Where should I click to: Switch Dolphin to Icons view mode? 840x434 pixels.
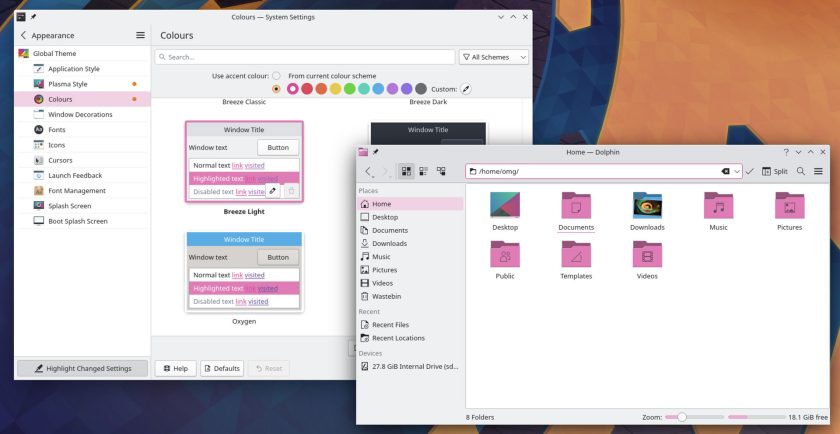click(x=407, y=171)
